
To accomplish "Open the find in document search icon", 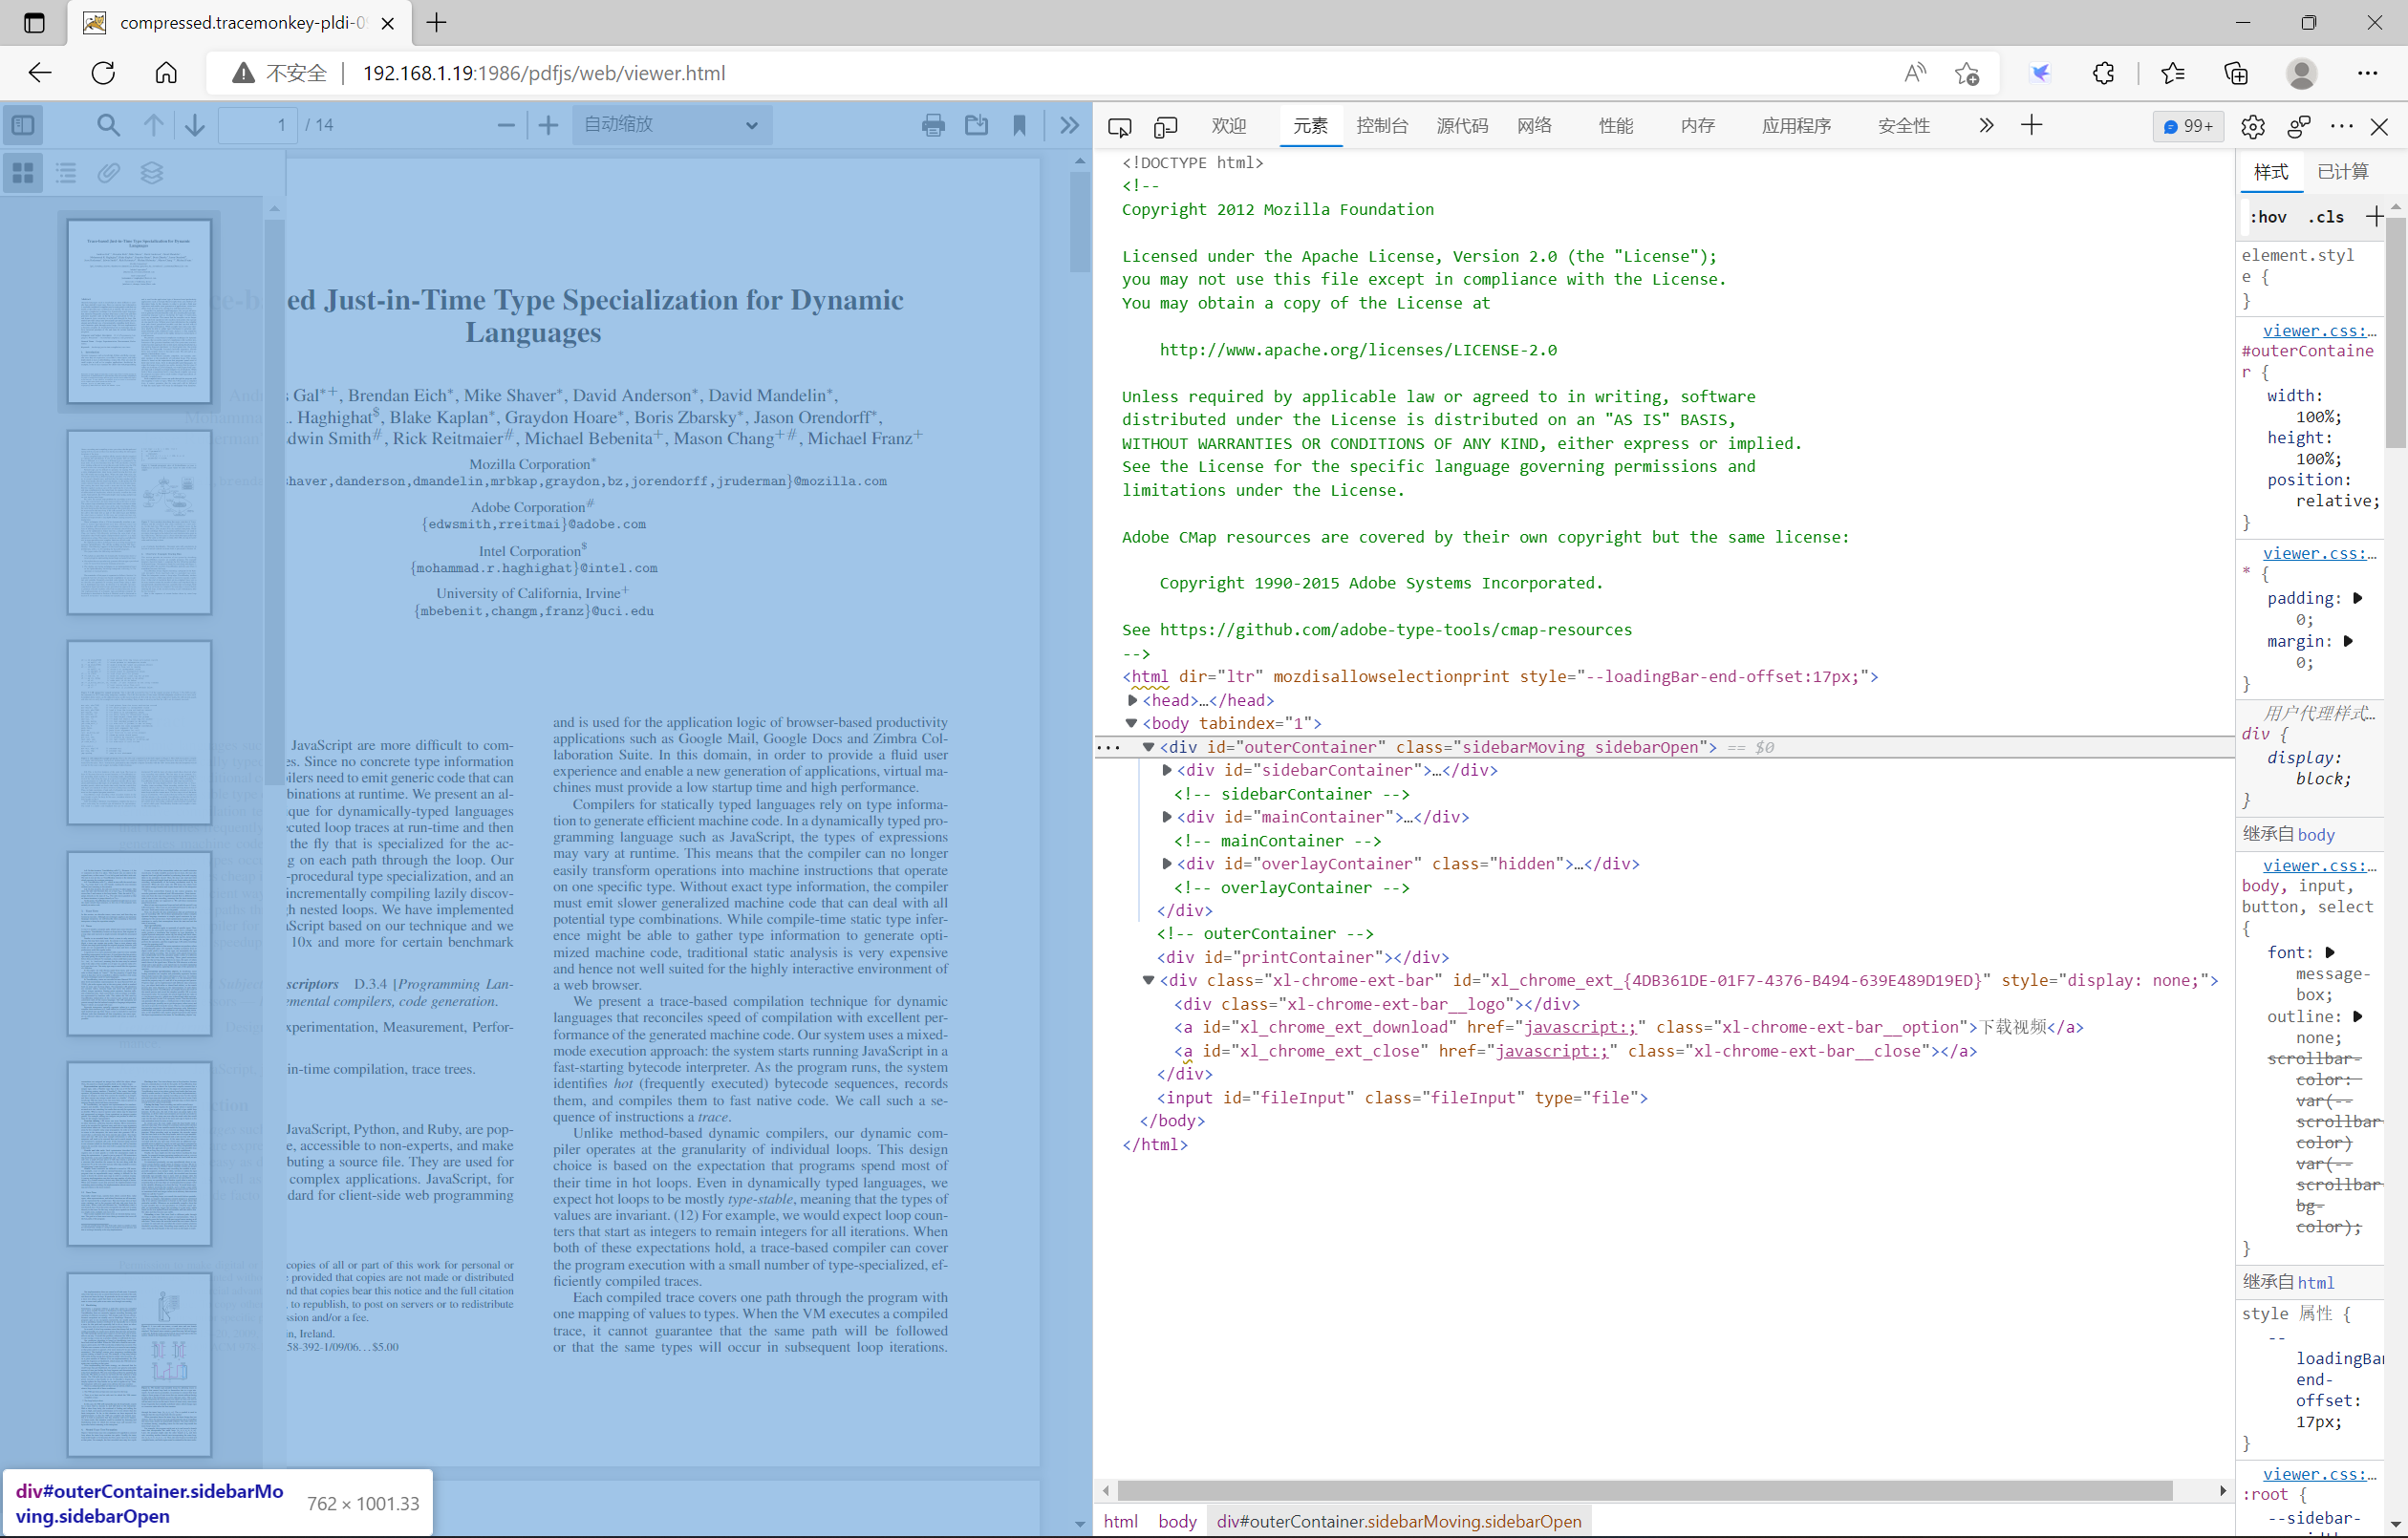I will [108, 125].
